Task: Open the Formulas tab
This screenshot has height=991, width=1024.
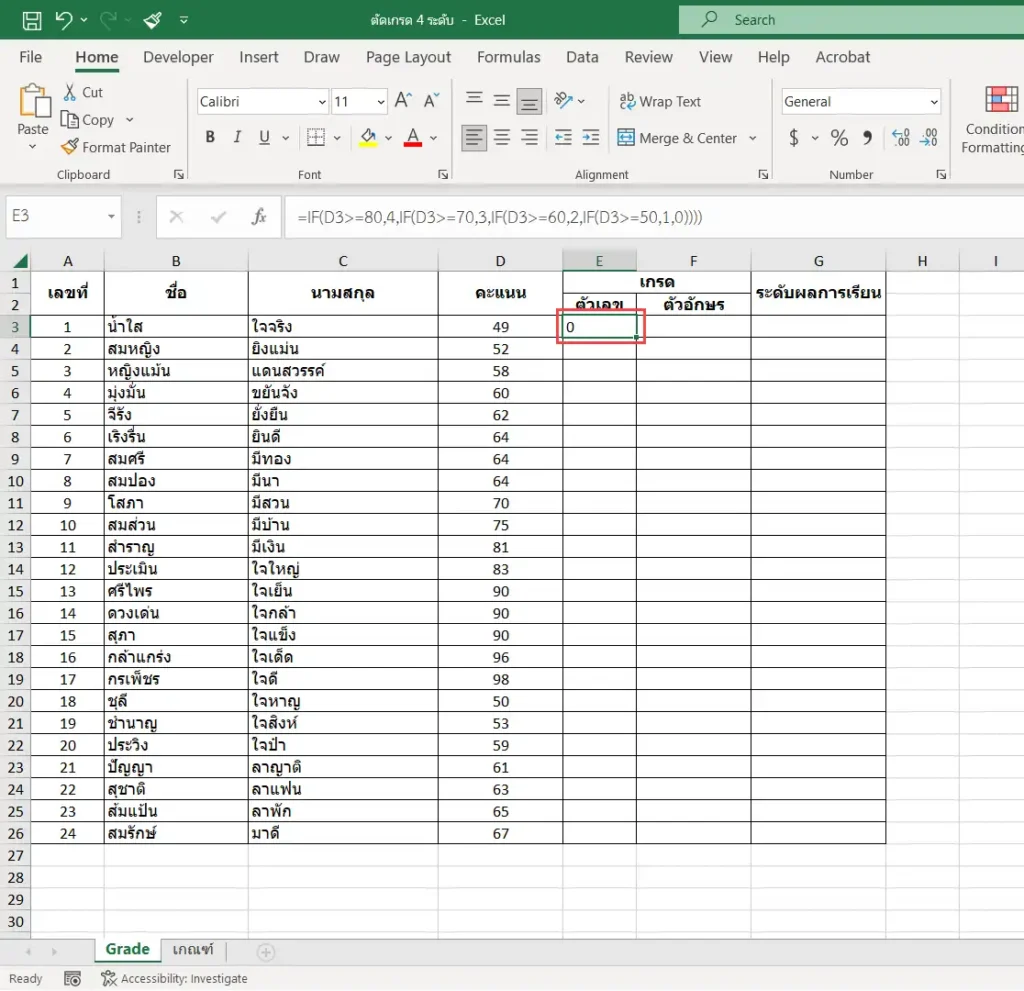Action: 508,57
